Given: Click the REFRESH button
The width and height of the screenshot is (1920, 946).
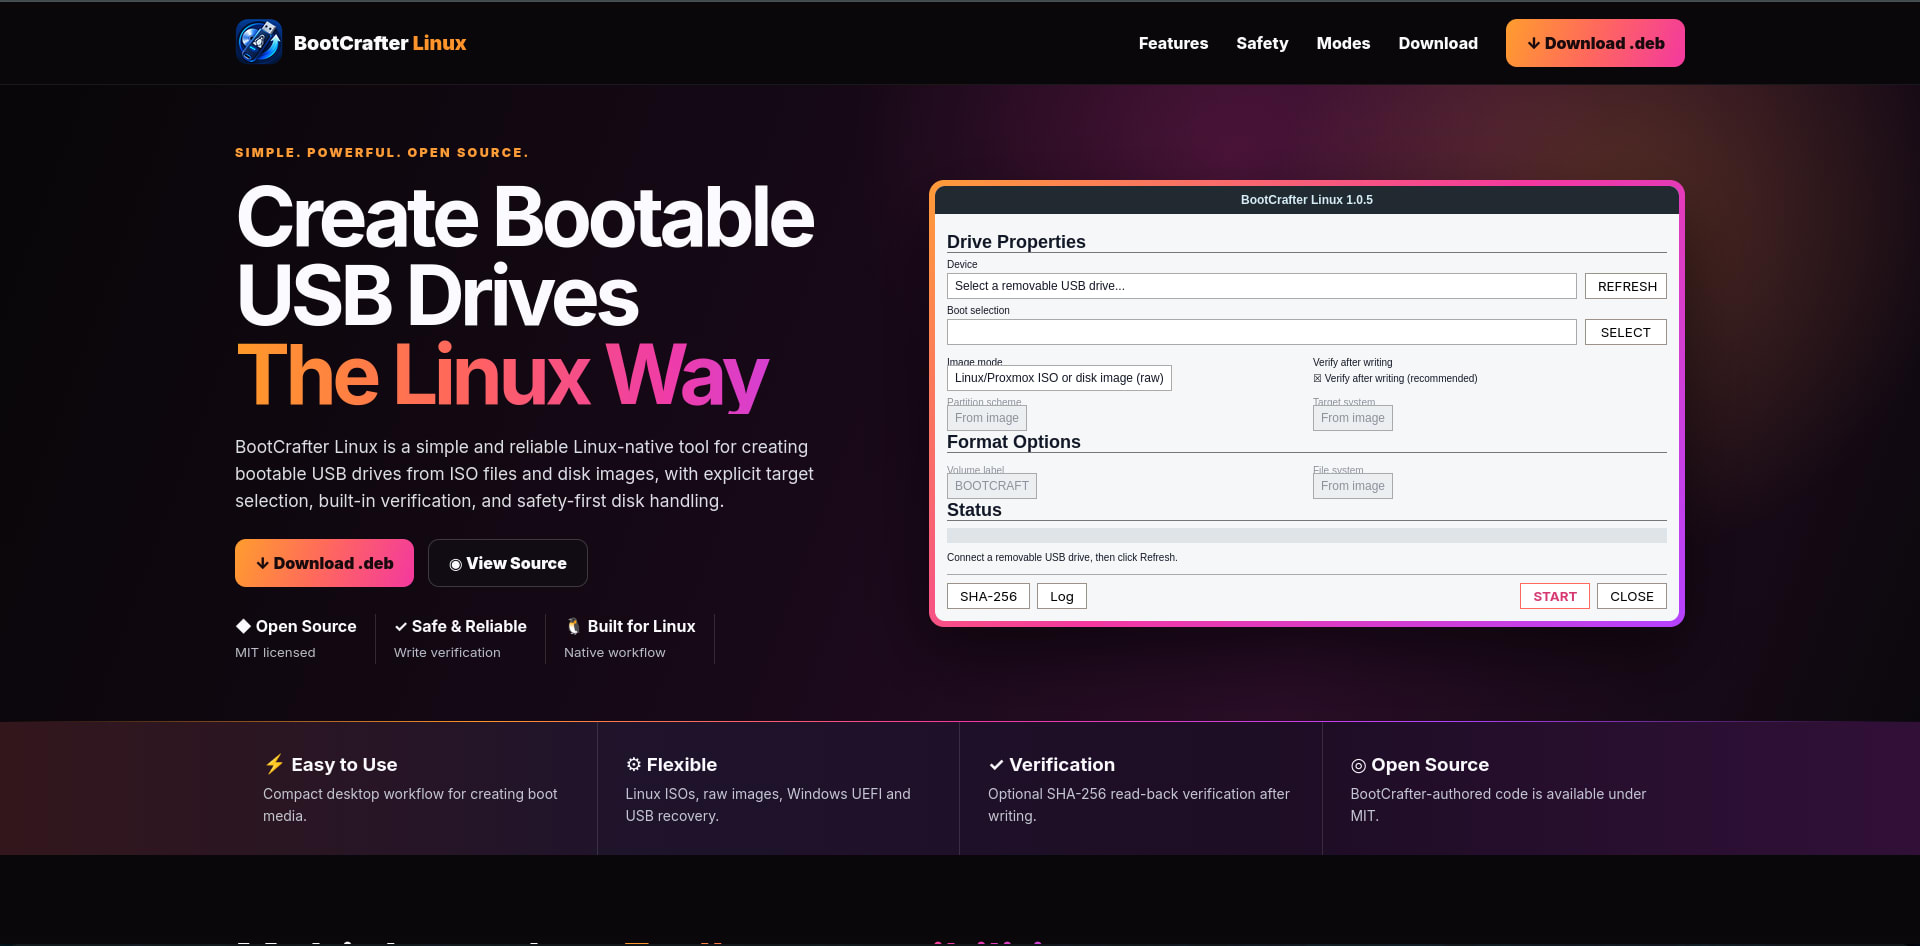Looking at the screenshot, I should tap(1626, 286).
